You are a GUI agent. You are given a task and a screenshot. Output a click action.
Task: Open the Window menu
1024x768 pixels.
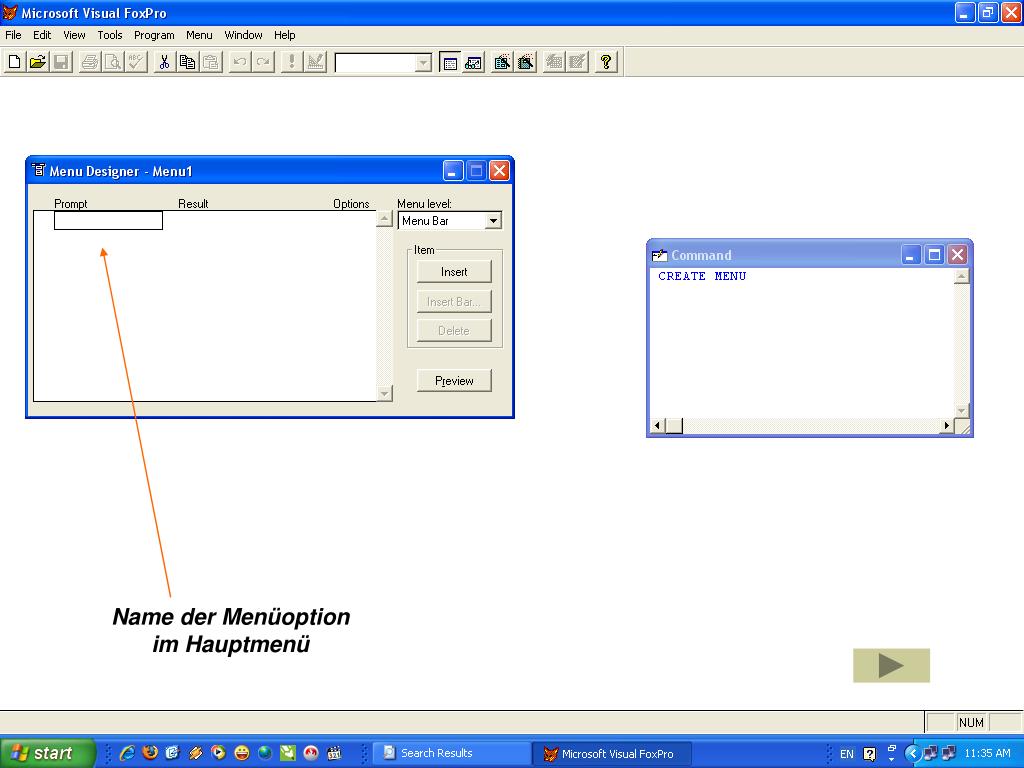pyautogui.click(x=244, y=35)
